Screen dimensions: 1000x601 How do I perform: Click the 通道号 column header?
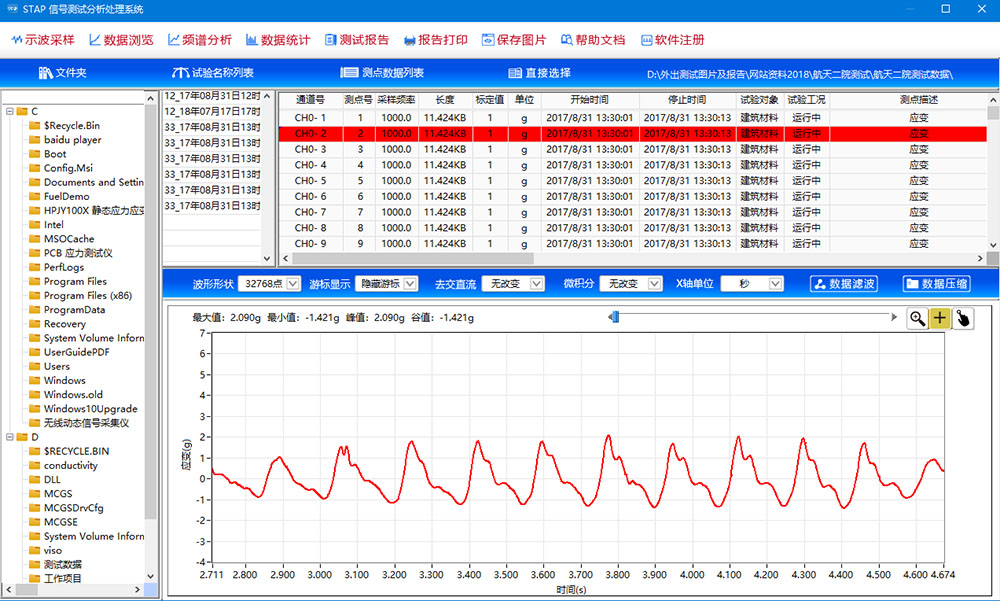coord(310,100)
